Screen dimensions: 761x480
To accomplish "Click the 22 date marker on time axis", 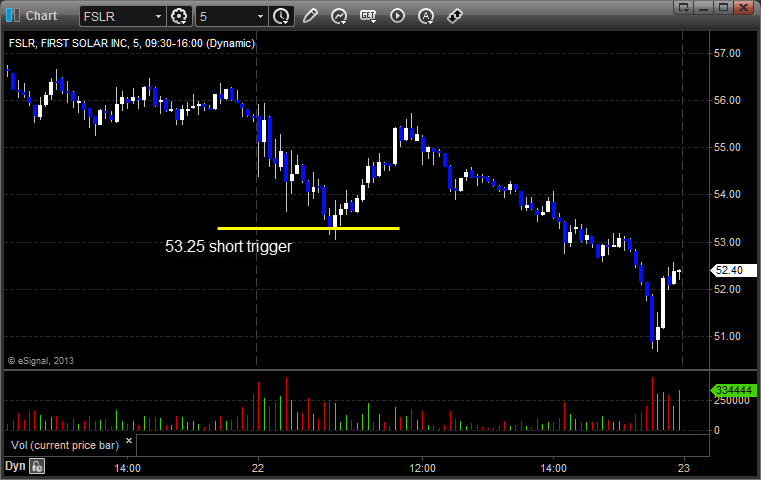I will click(x=258, y=468).
